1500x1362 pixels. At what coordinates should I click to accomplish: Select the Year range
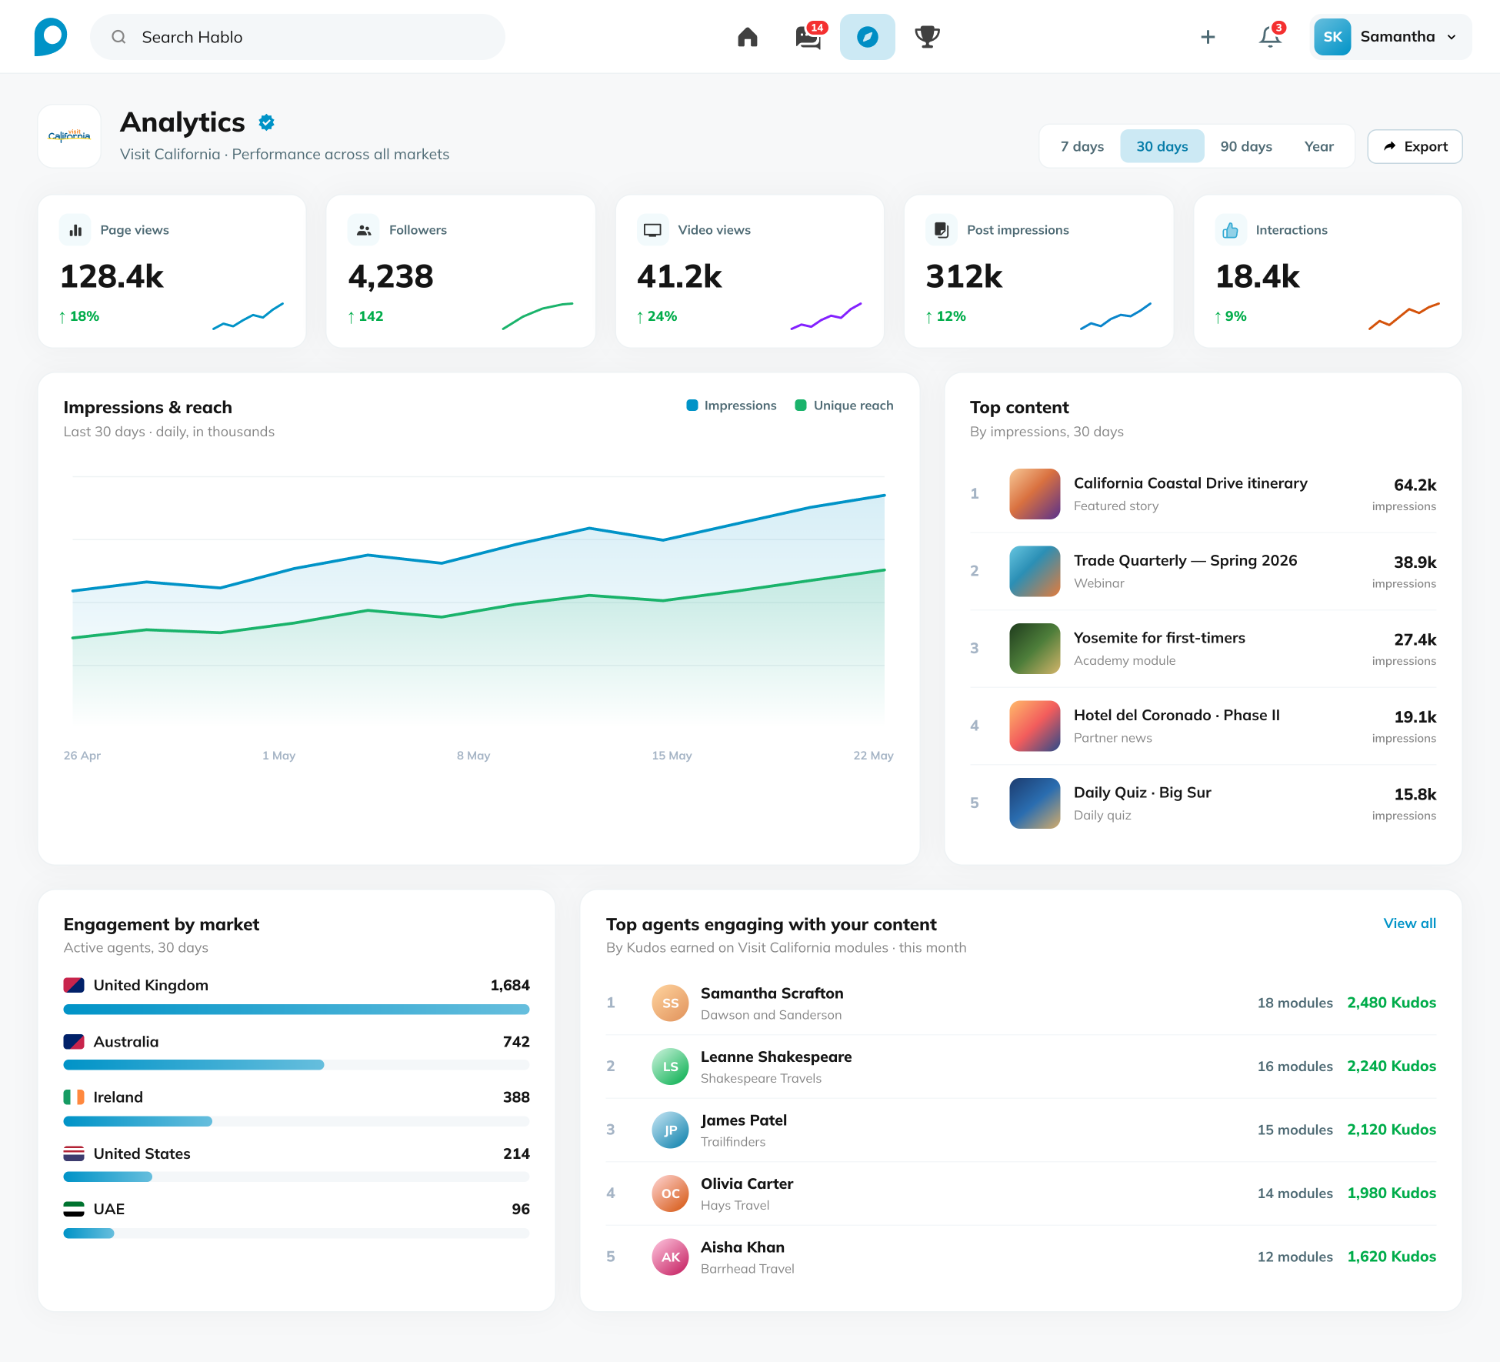(x=1319, y=146)
